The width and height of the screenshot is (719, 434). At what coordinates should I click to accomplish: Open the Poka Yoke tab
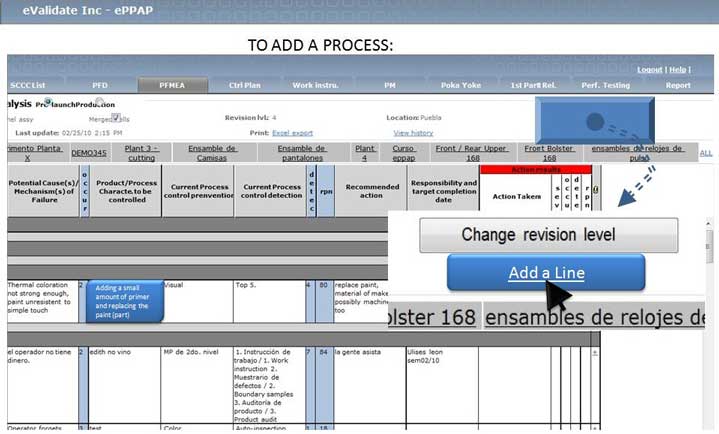pyautogui.click(x=461, y=85)
